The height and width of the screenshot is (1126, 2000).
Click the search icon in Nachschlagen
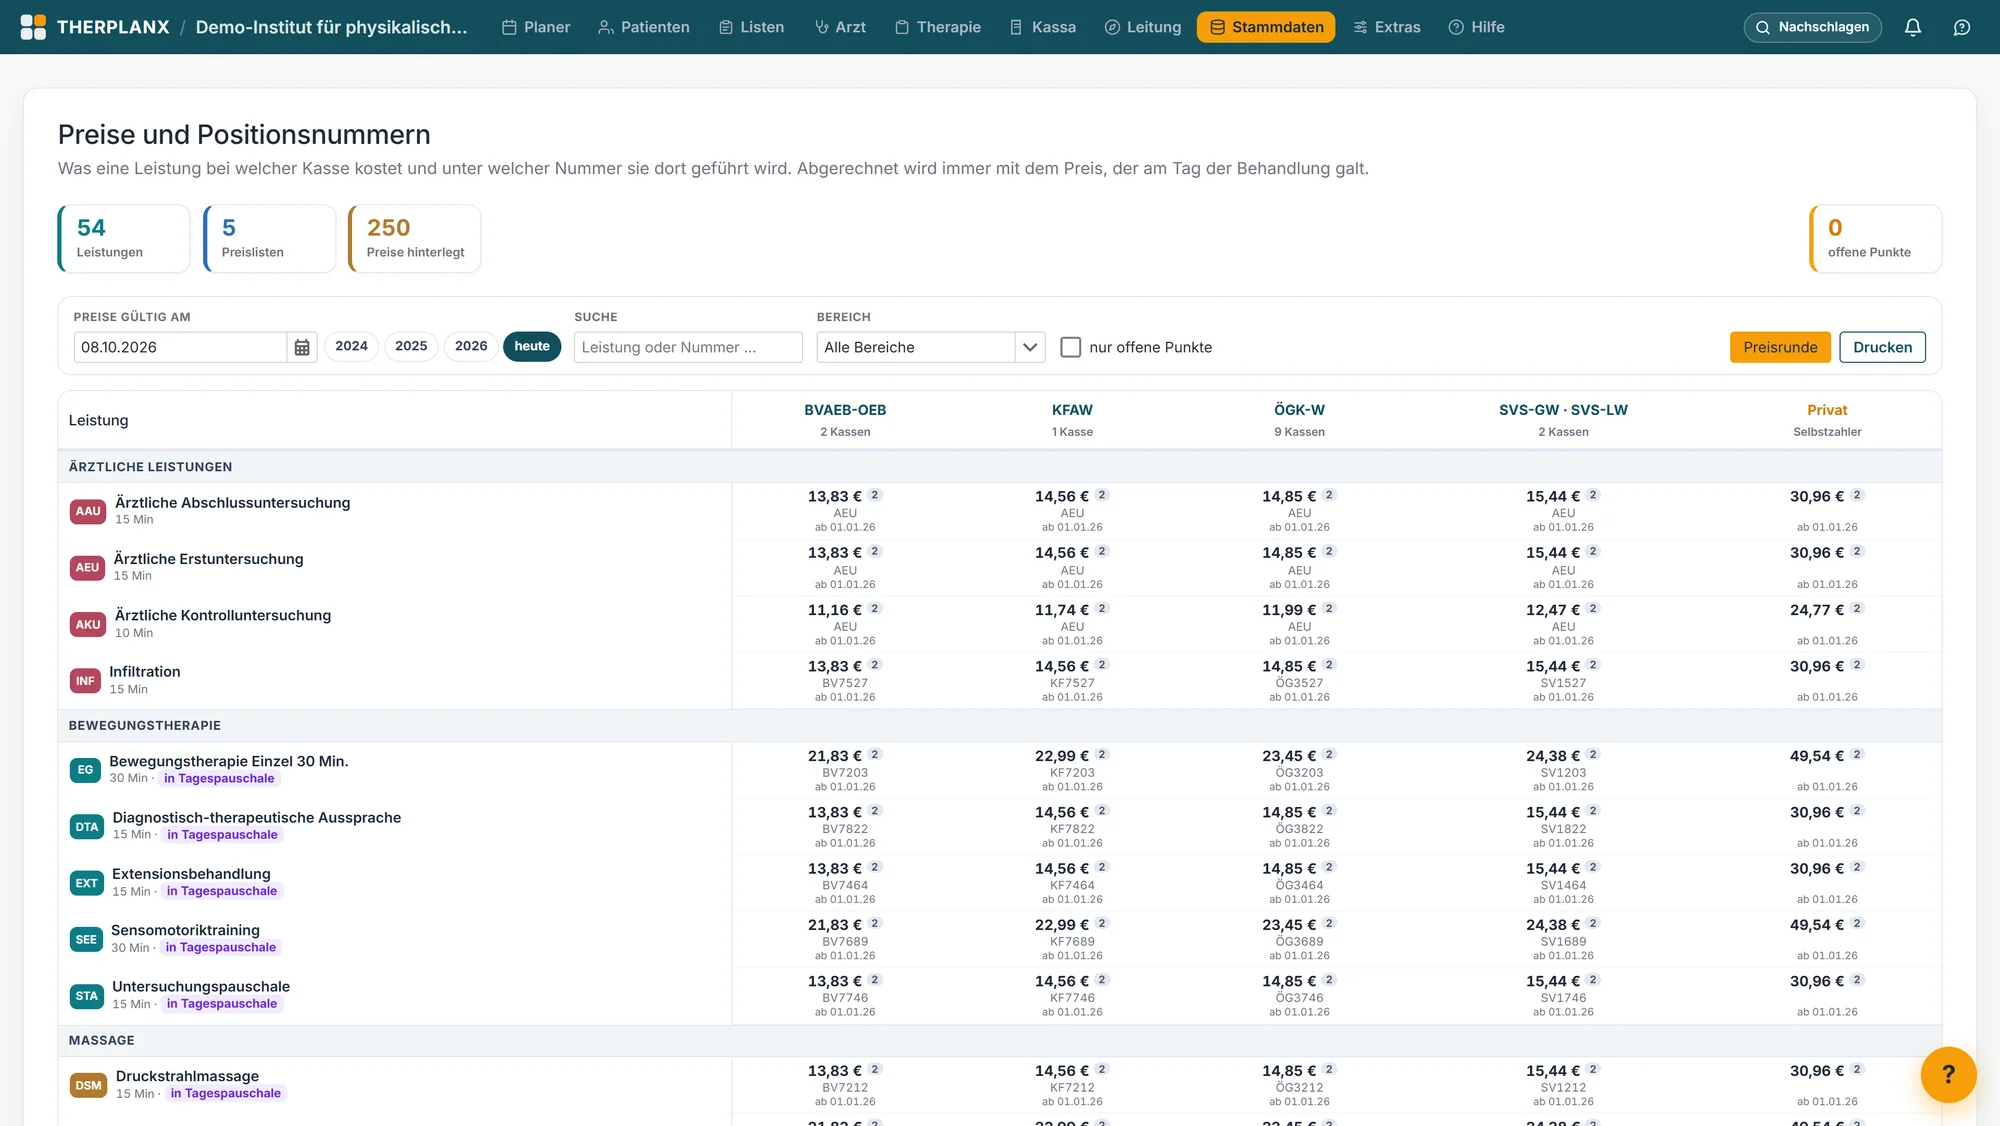click(1763, 27)
